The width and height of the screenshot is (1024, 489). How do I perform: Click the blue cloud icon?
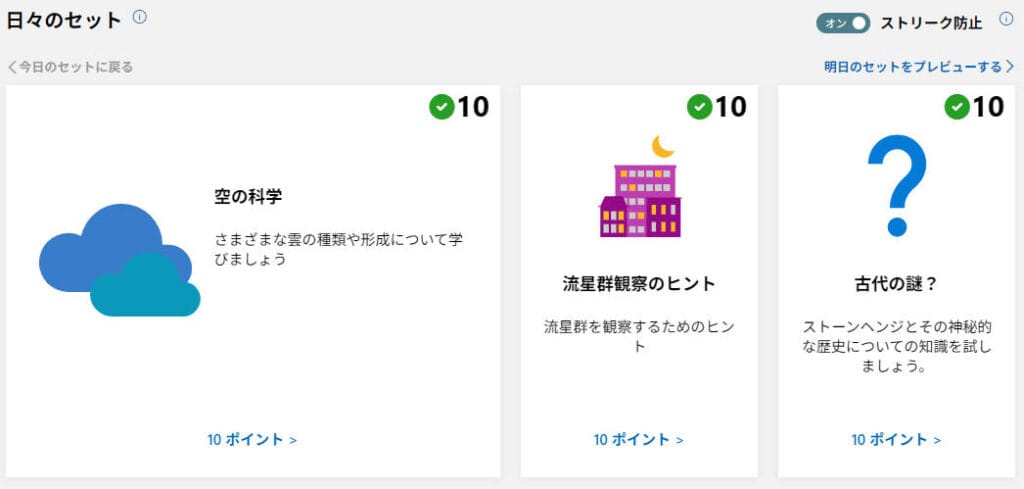pos(119,260)
